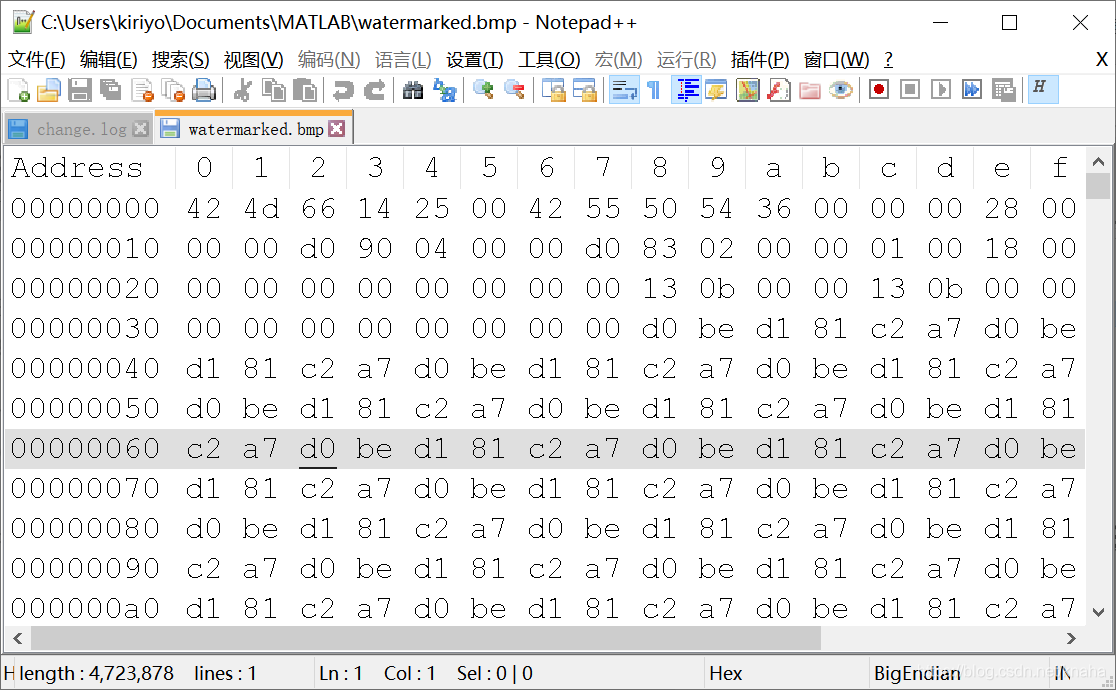Click the vertical scrollbar down arrow
This screenshot has width=1116, height=690.
pyautogui.click(x=1098, y=612)
